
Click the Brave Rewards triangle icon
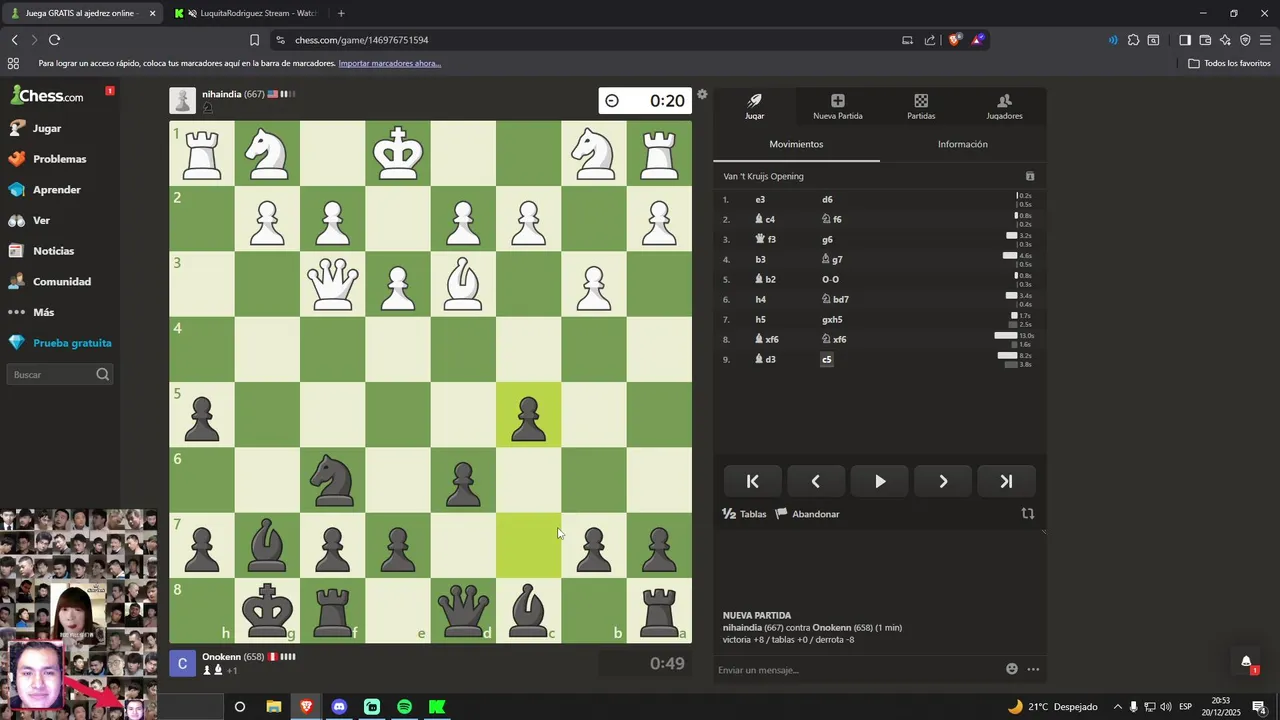click(977, 40)
